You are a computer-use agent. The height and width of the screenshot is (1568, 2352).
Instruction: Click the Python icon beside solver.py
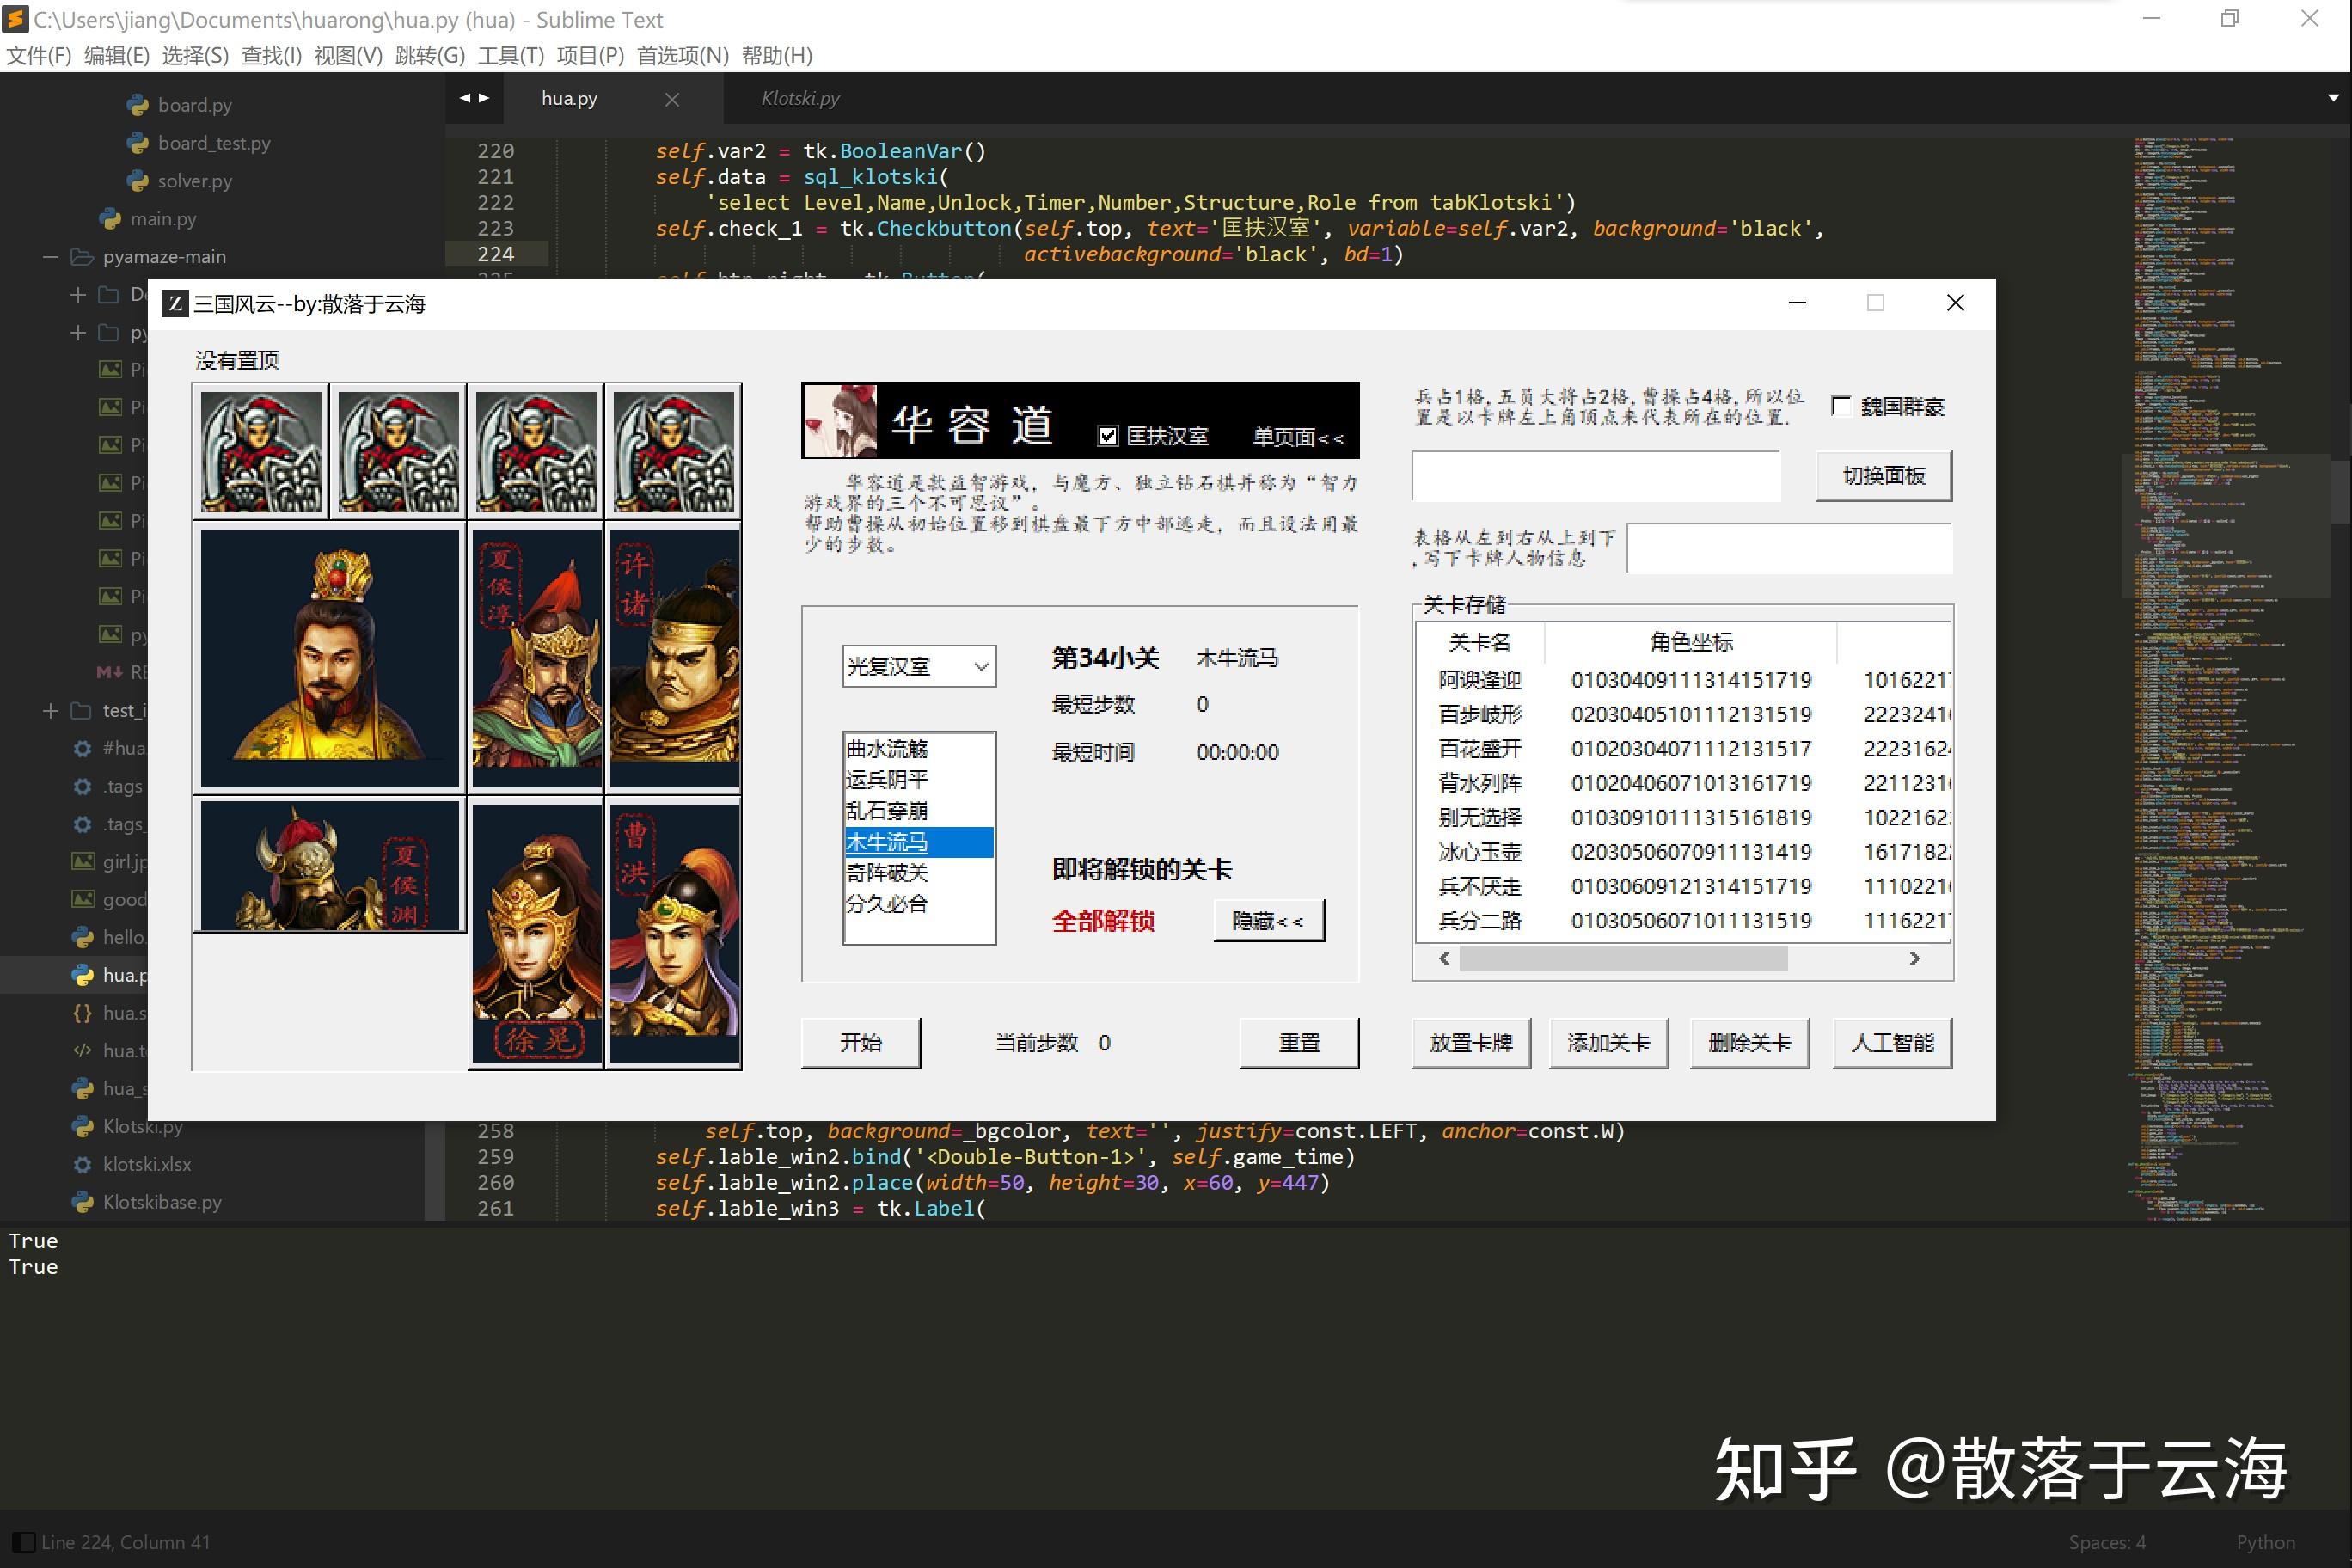pyautogui.click(x=138, y=181)
